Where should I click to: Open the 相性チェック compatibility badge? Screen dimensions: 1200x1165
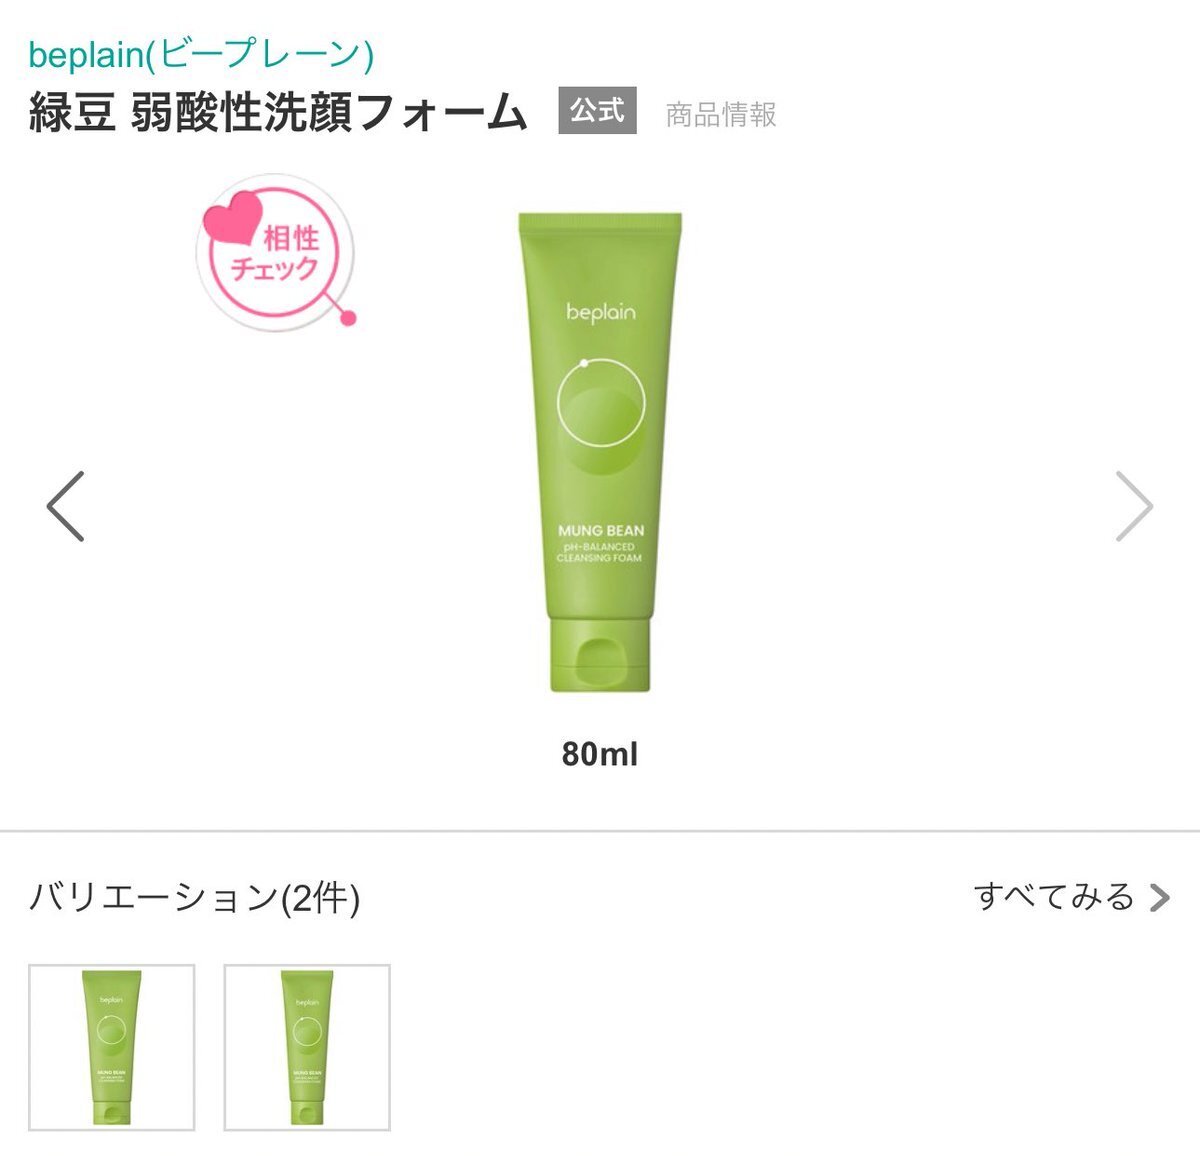(275, 252)
